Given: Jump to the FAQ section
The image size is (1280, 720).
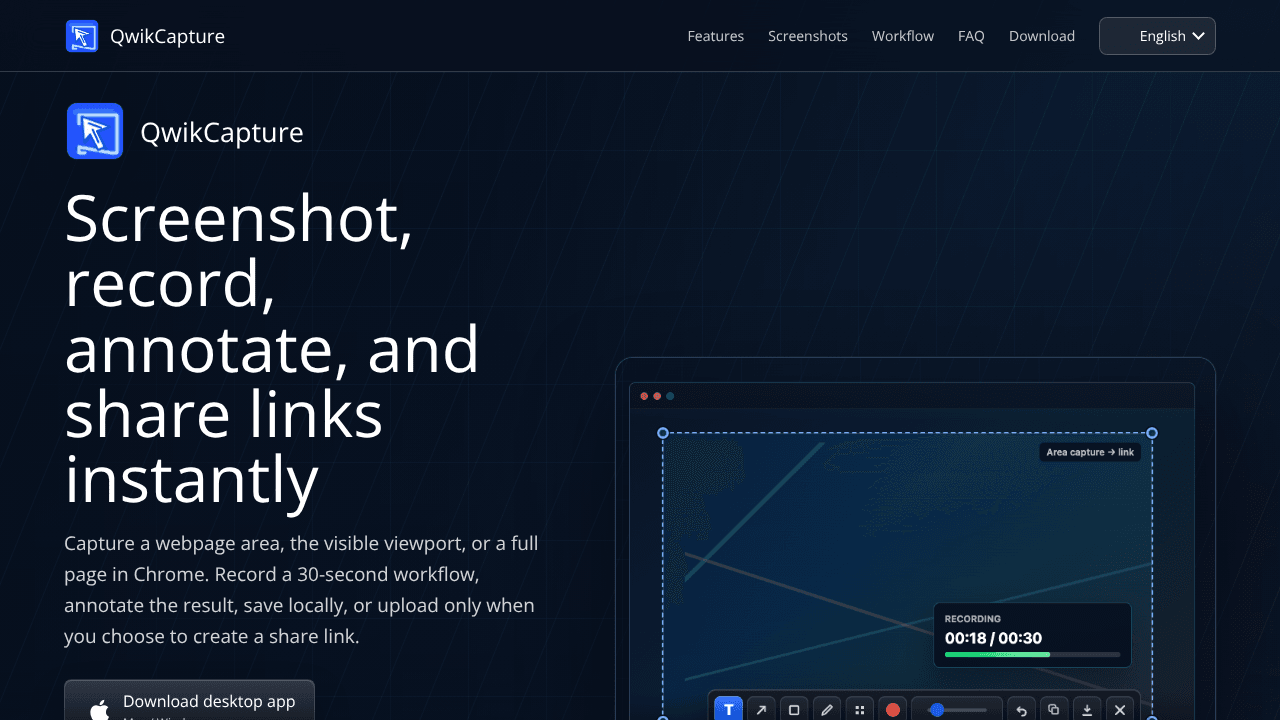Looking at the screenshot, I should [x=971, y=36].
